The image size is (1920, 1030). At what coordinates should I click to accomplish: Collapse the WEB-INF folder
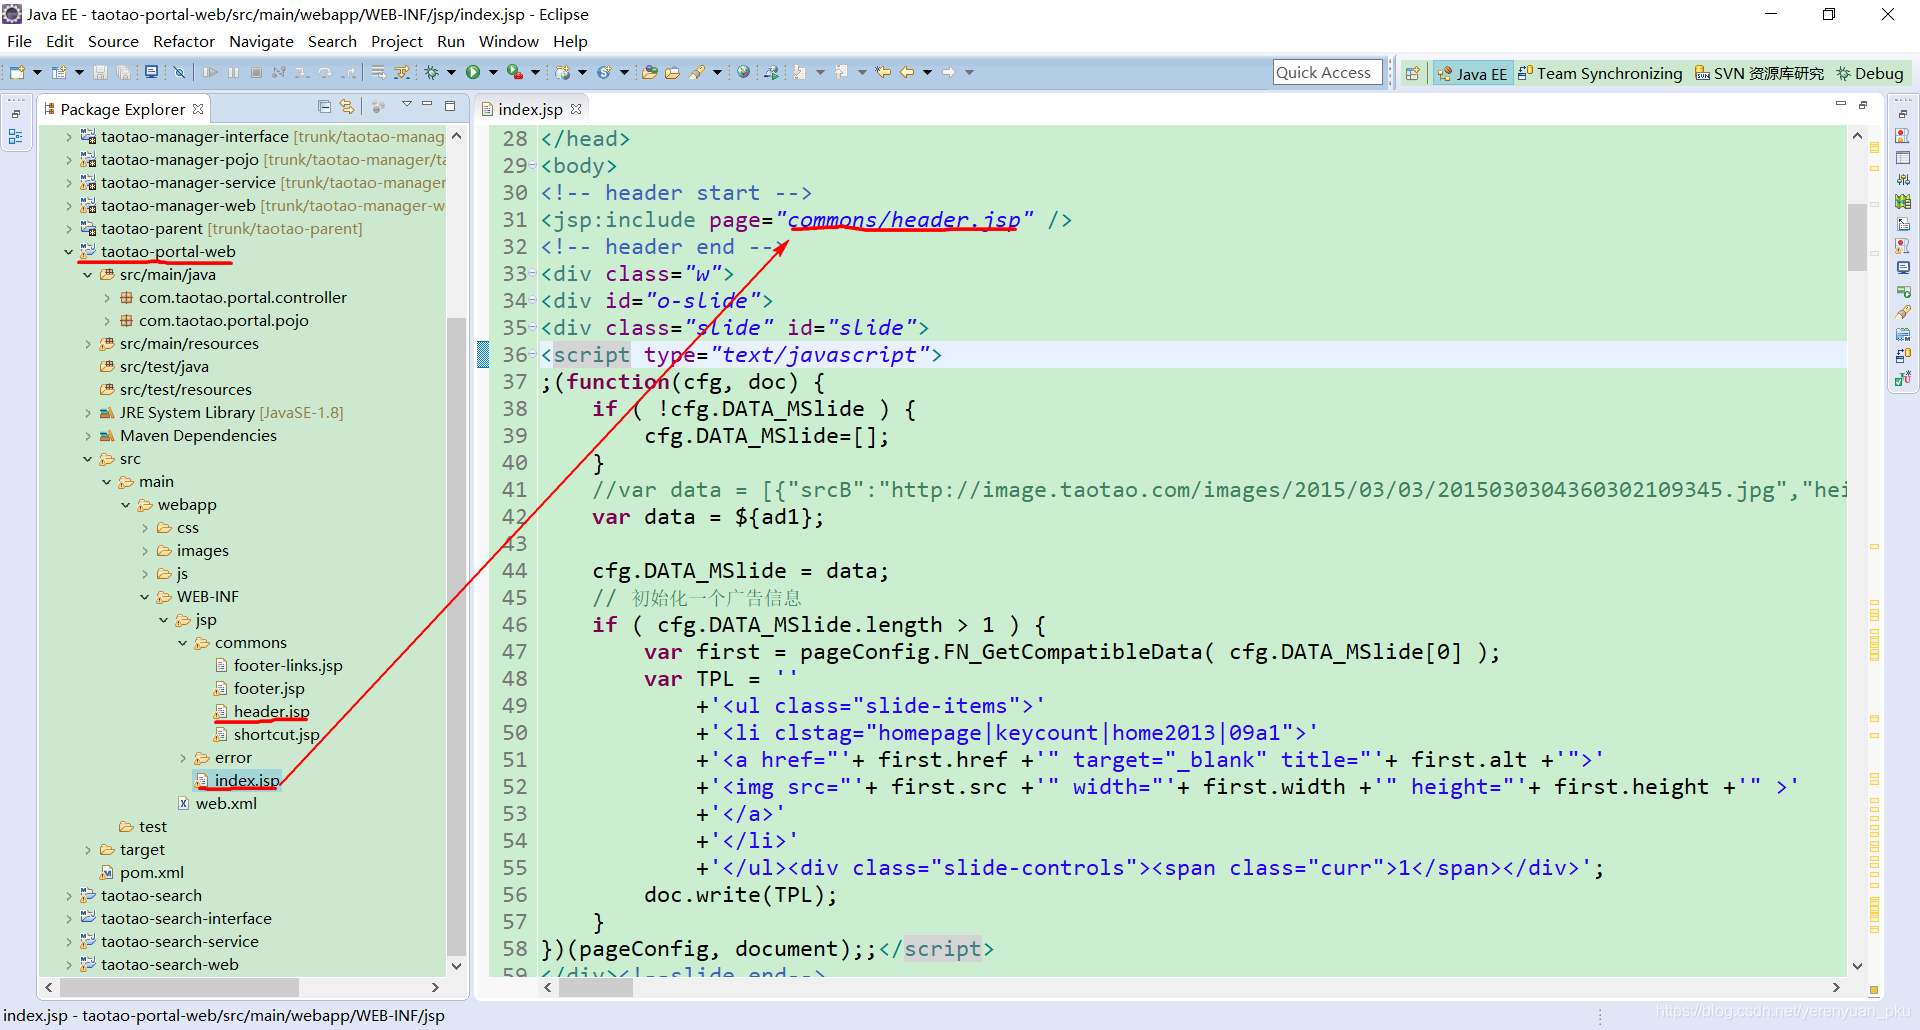pos(145,597)
